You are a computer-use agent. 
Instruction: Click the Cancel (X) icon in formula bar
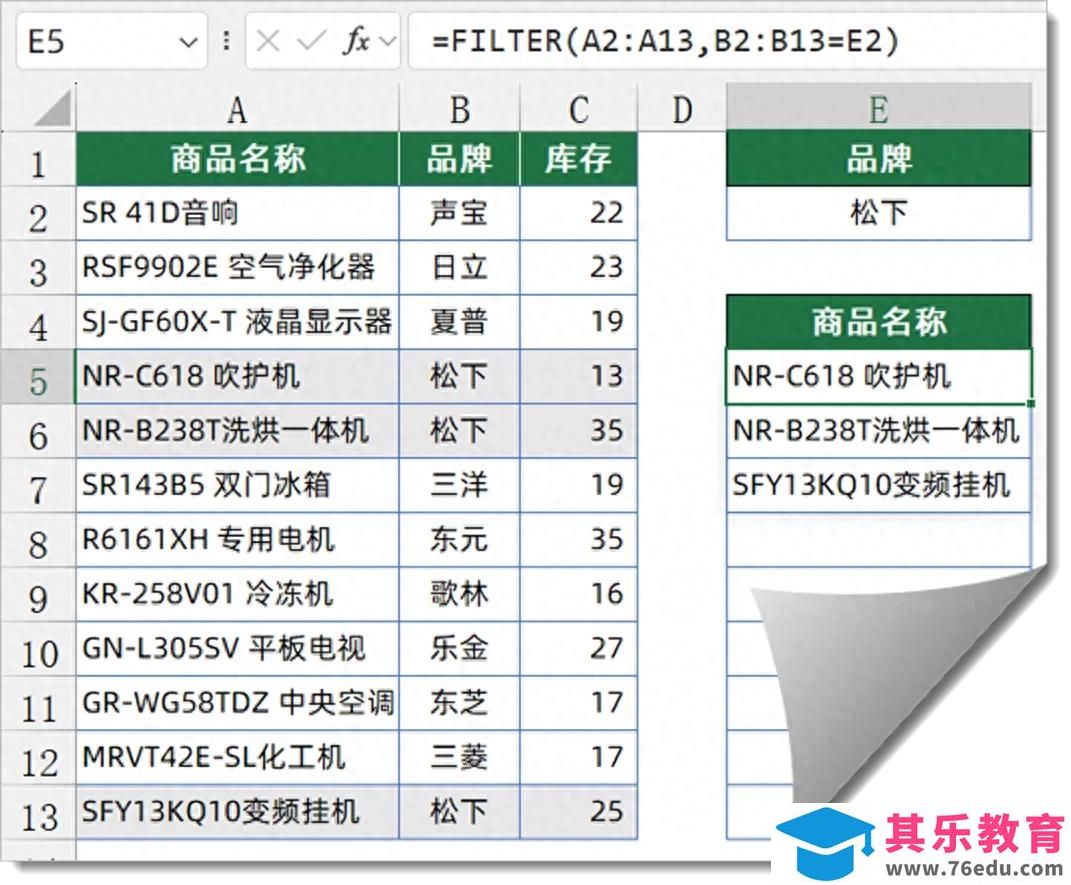(268, 42)
